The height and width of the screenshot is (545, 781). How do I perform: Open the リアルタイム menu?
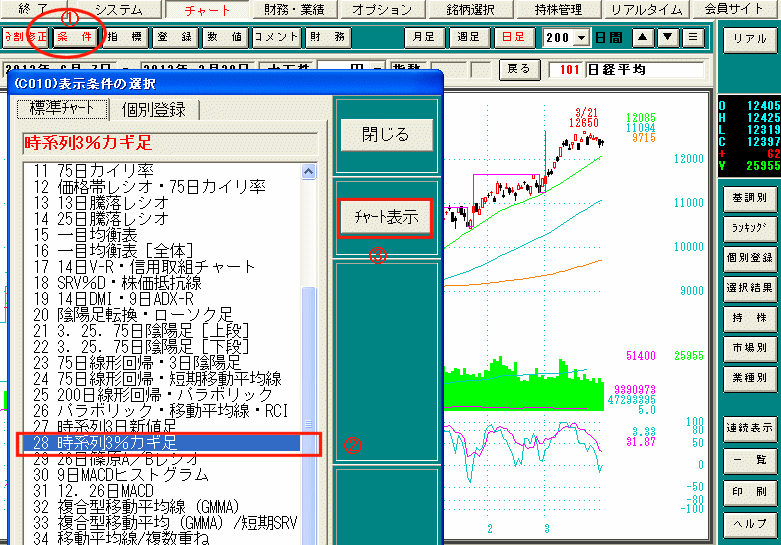click(646, 9)
